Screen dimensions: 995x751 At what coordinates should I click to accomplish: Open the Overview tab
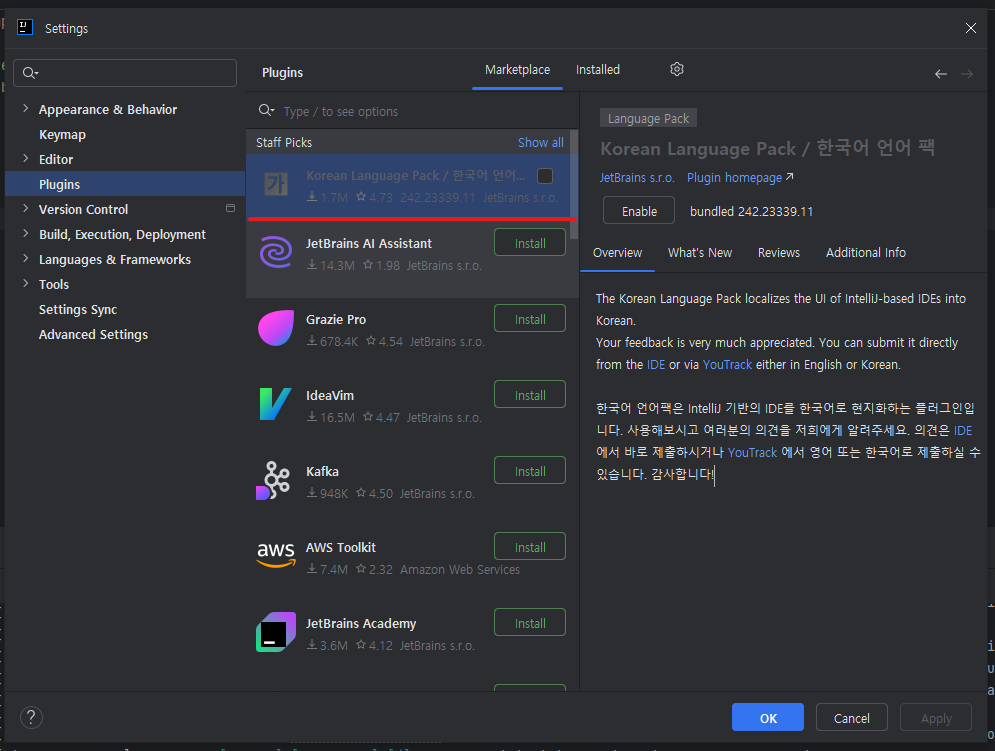point(617,253)
